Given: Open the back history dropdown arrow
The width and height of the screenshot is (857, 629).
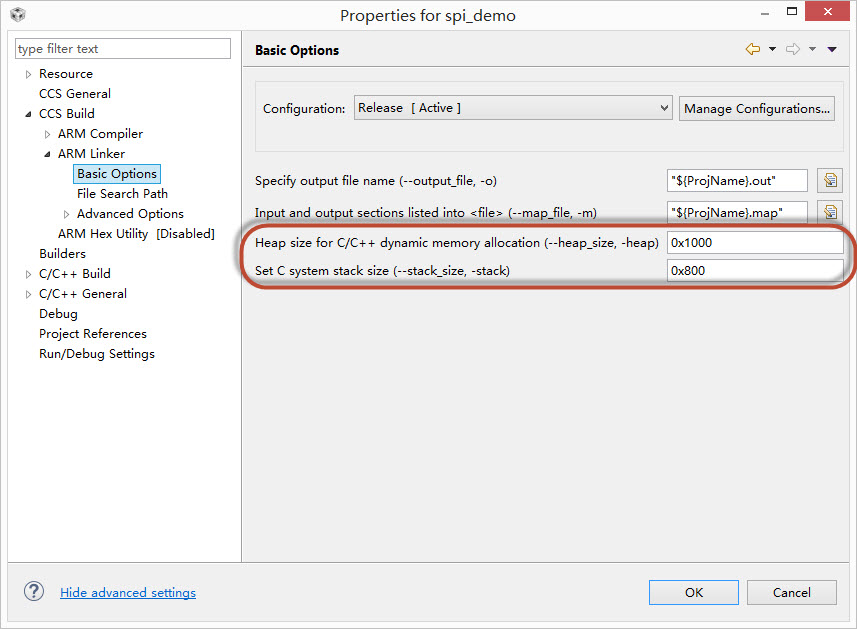Looking at the screenshot, I should 772,49.
